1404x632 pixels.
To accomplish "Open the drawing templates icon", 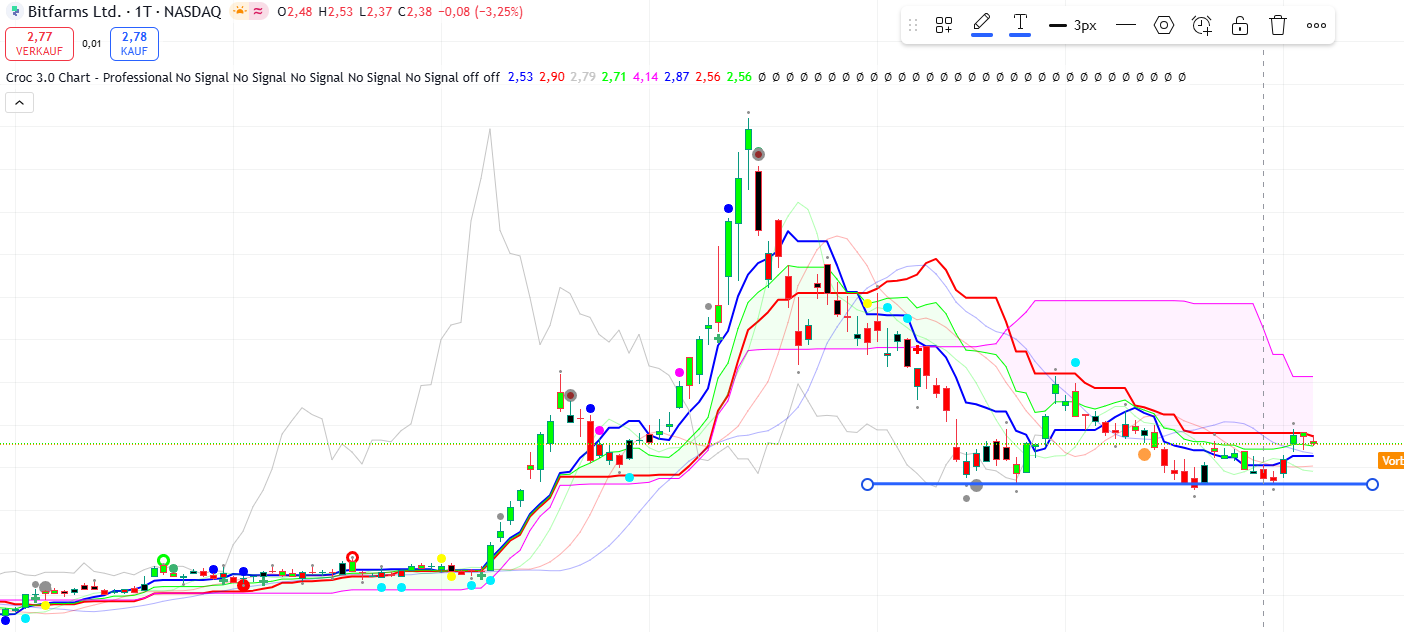I will pyautogui.click(x=943, y=25).
